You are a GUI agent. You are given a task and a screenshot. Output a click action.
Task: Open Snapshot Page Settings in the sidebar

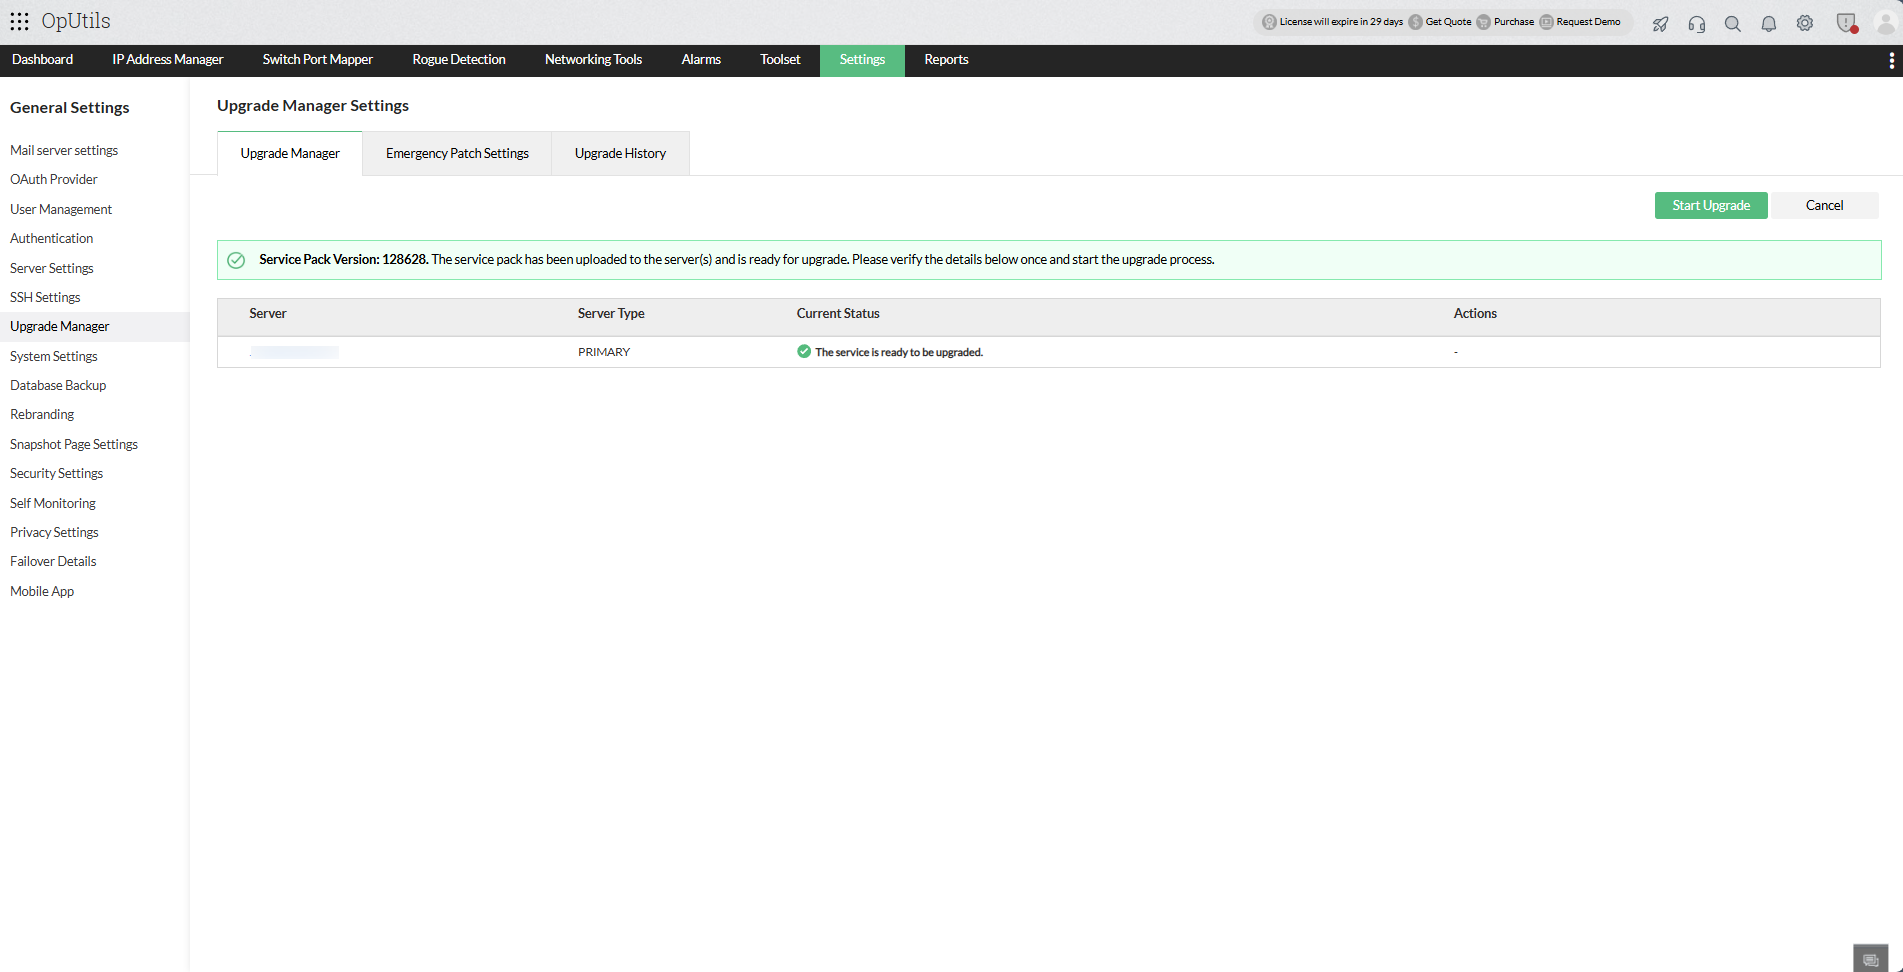click(x=74, y=445)
